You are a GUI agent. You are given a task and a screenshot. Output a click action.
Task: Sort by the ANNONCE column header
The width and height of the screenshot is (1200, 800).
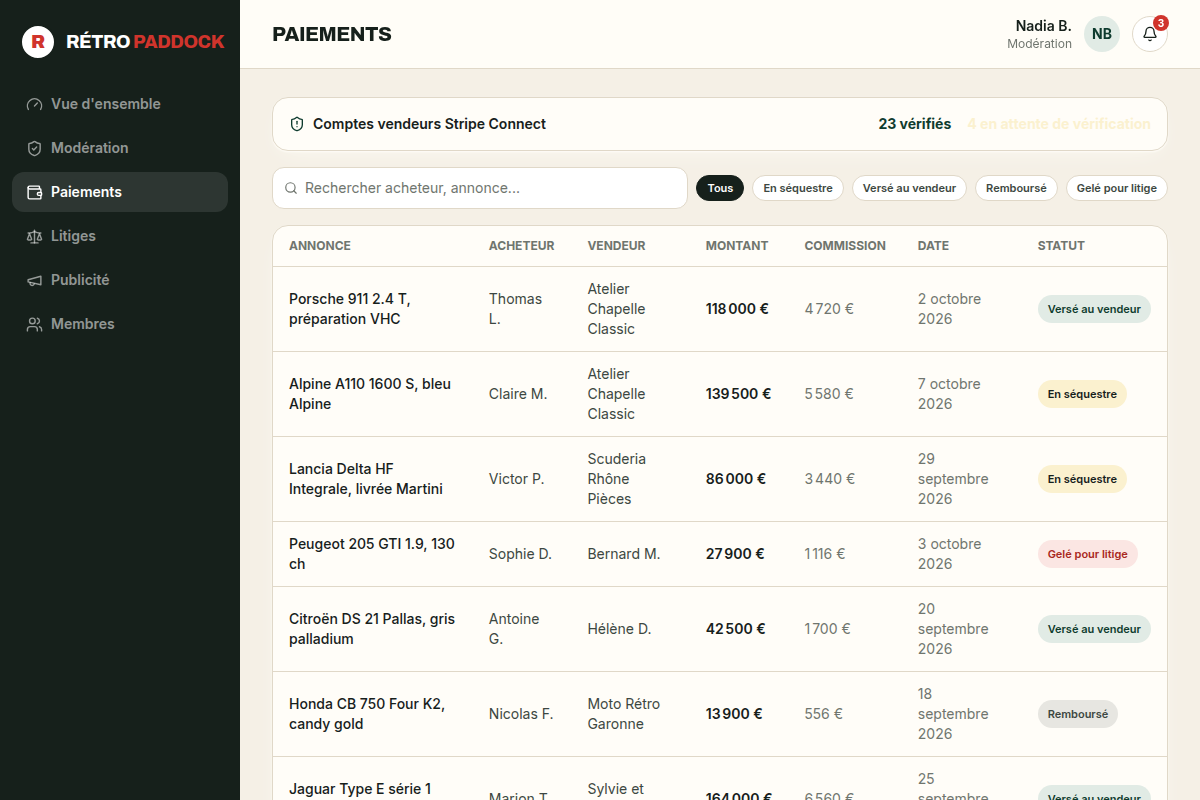pyautogui.click(x=320, y=246)
